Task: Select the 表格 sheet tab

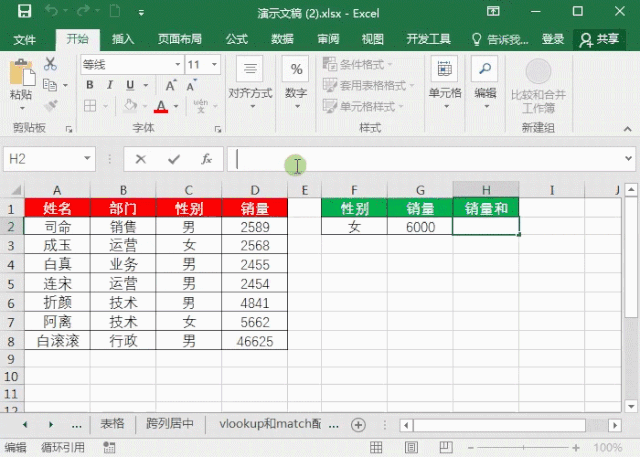Action: coord(112,424)
